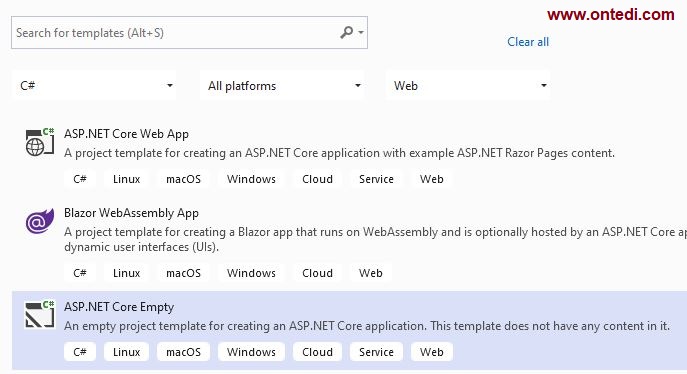The image size is (687, 374).
Task: Click Windows tag under ASP.NET Core Web App
Action: pyautogui.click(x=251, y=179)
